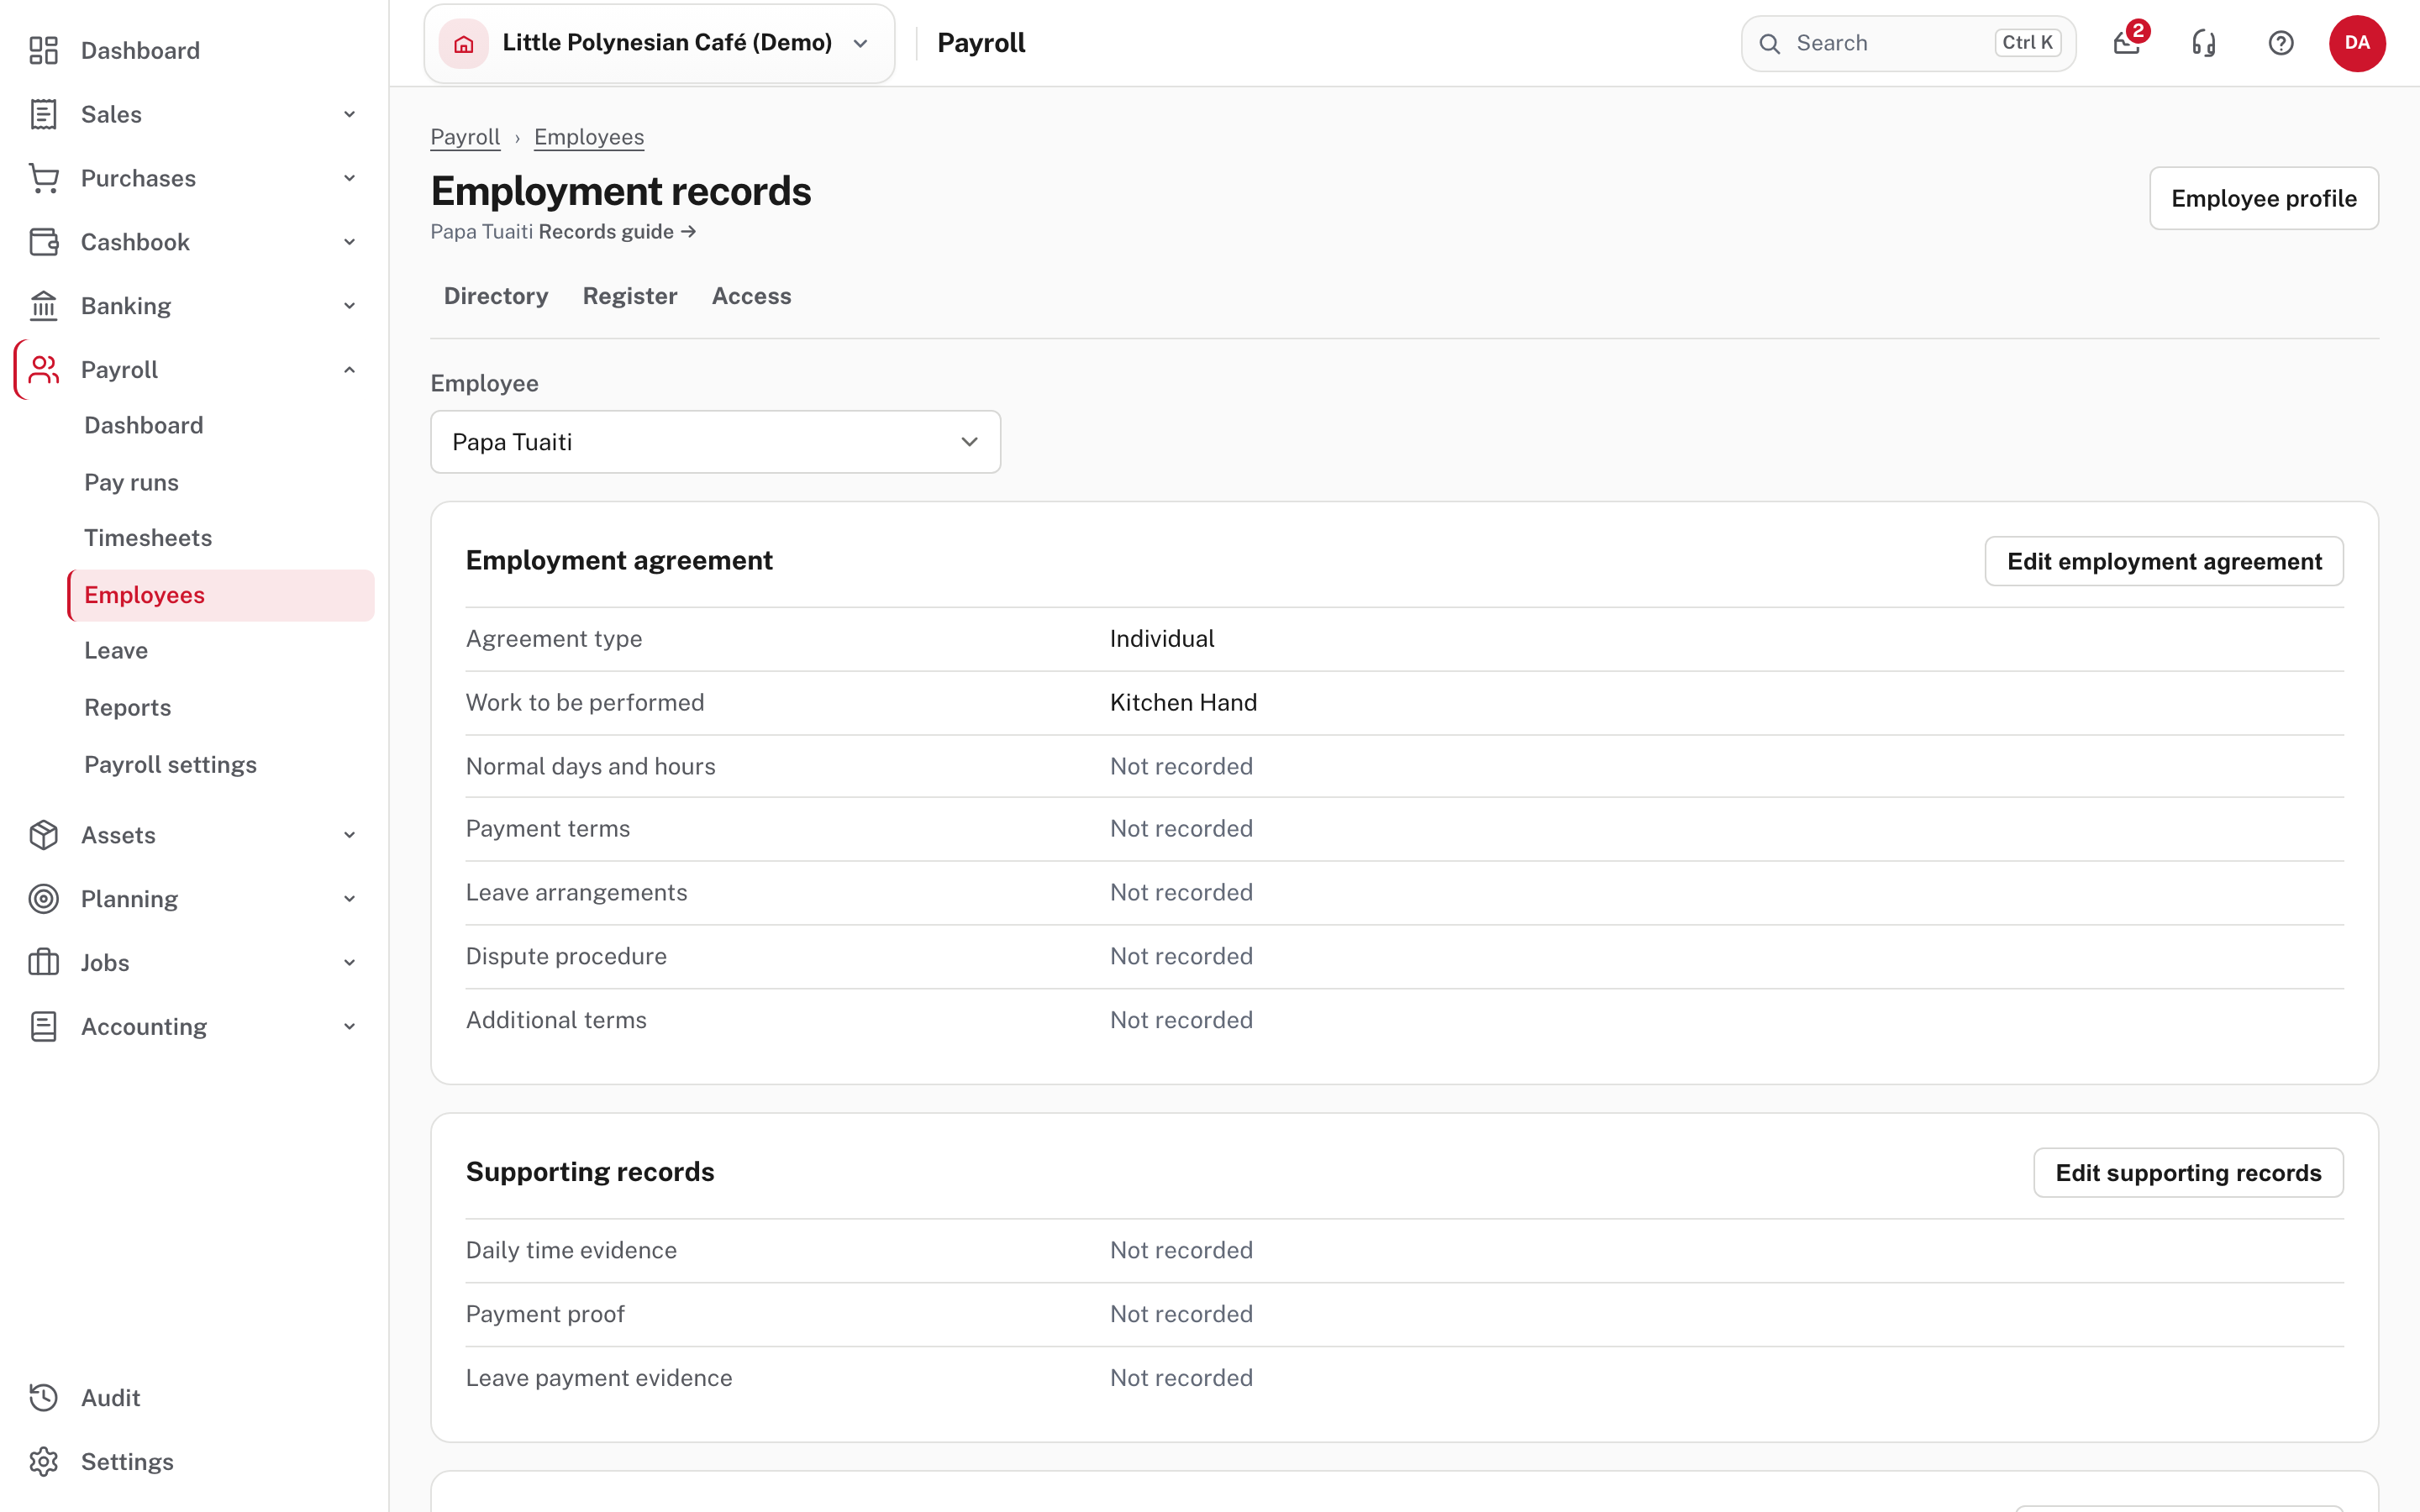Click the Sales receipt icon
The height and width of the screenshot is (1512, 2420).
43,114
